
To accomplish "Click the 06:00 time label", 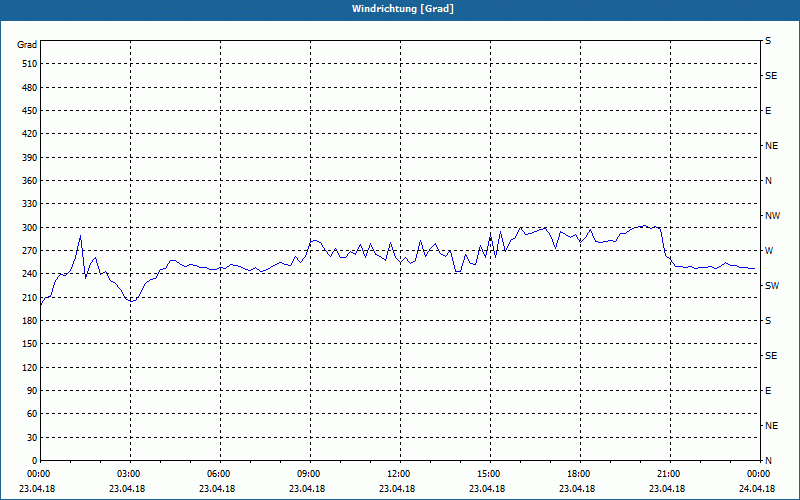I will point(218,474).
